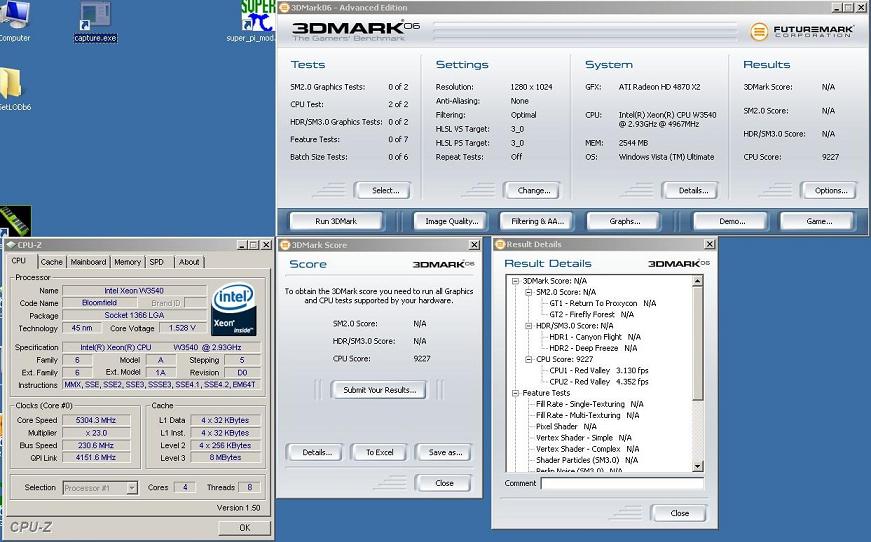Collapse the 3DMark Score tree node
The height and width of the screenshot is (542, 871).
[x=515, y=281]
